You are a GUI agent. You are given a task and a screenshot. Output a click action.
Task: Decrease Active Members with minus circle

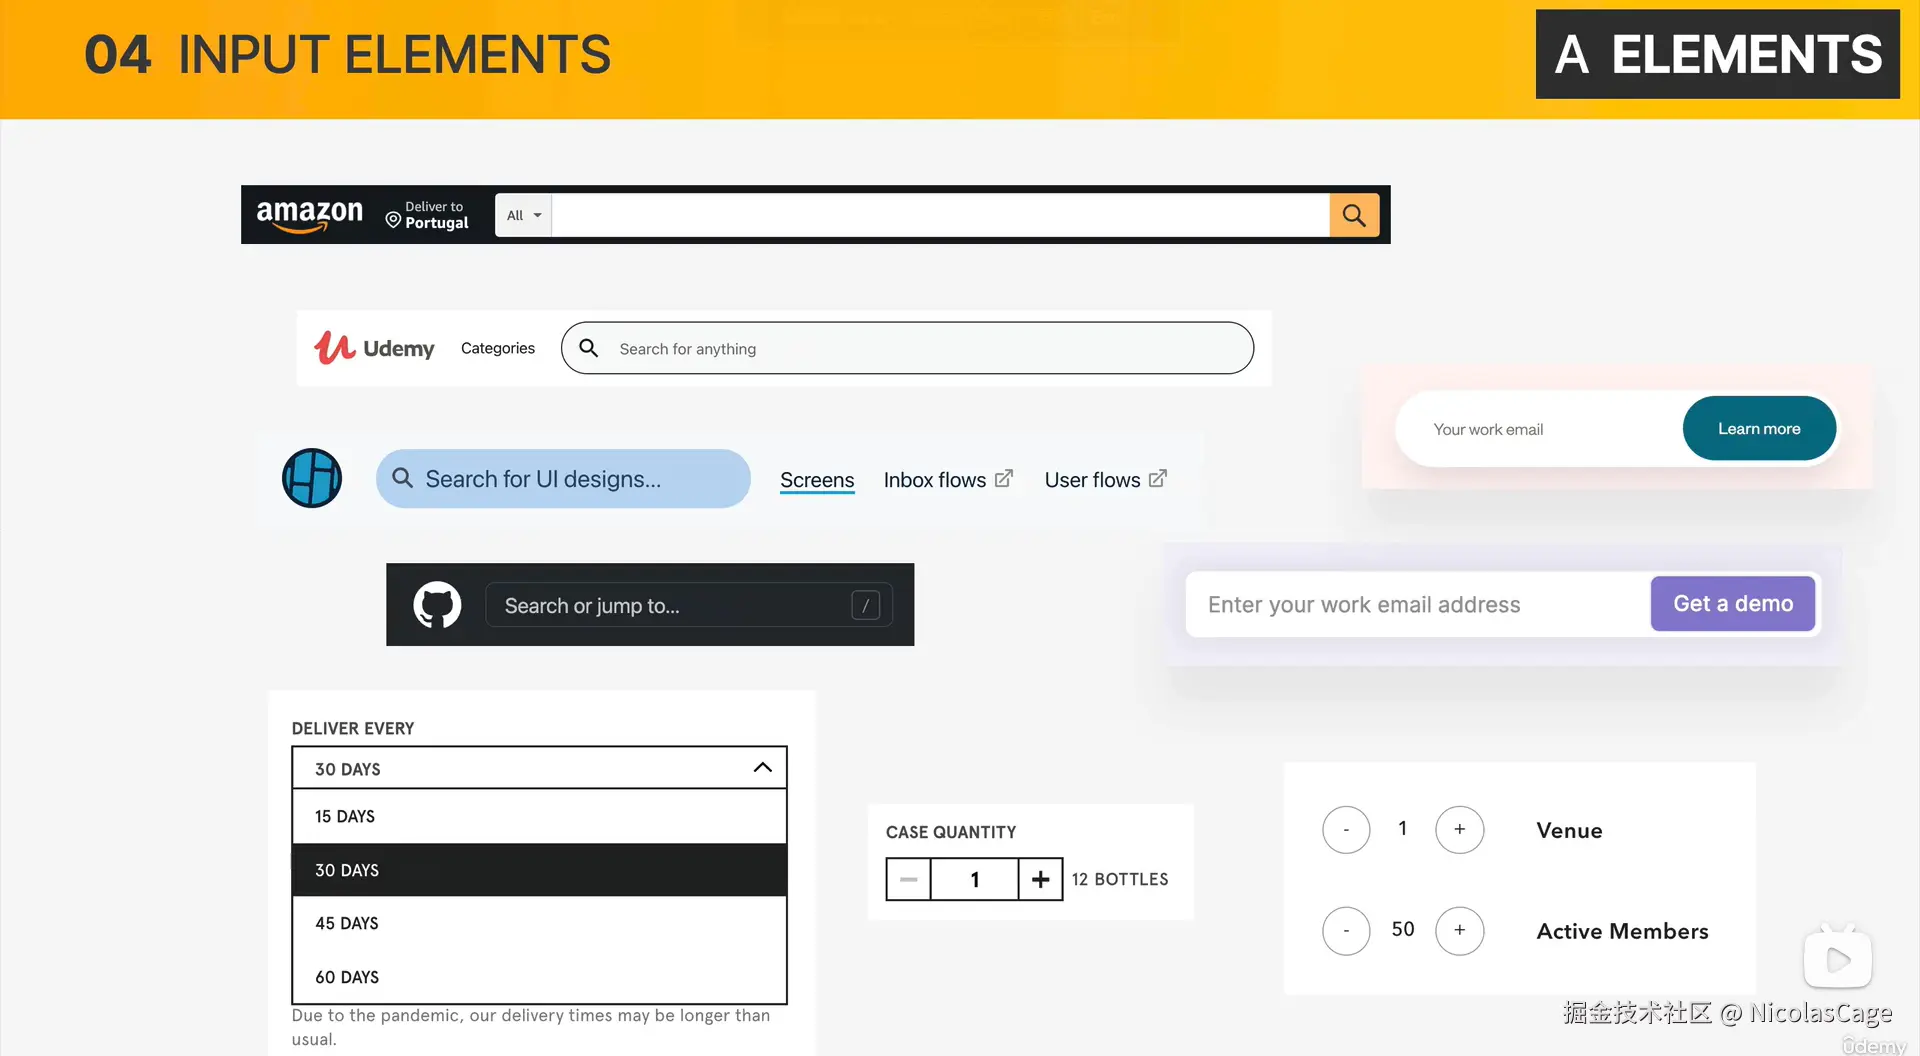click(1346, 931)
